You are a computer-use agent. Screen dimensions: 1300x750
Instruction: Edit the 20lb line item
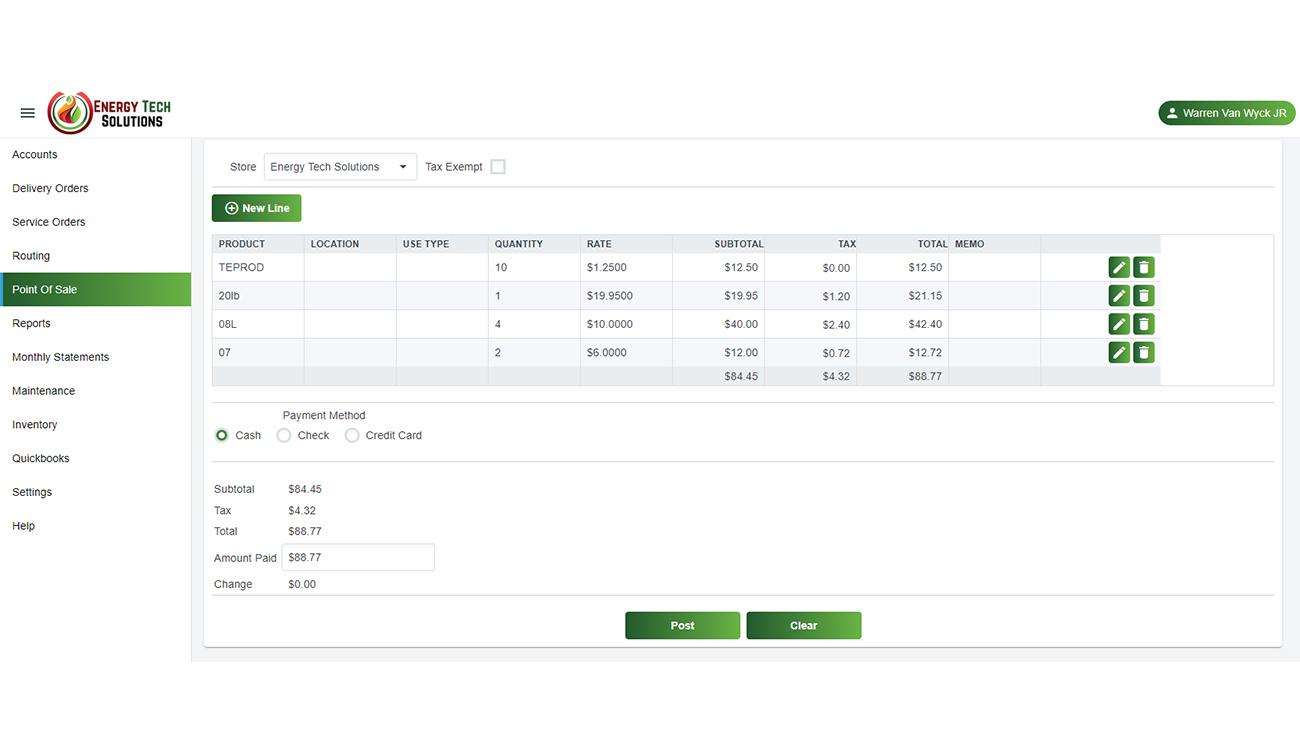point(1119,296)
